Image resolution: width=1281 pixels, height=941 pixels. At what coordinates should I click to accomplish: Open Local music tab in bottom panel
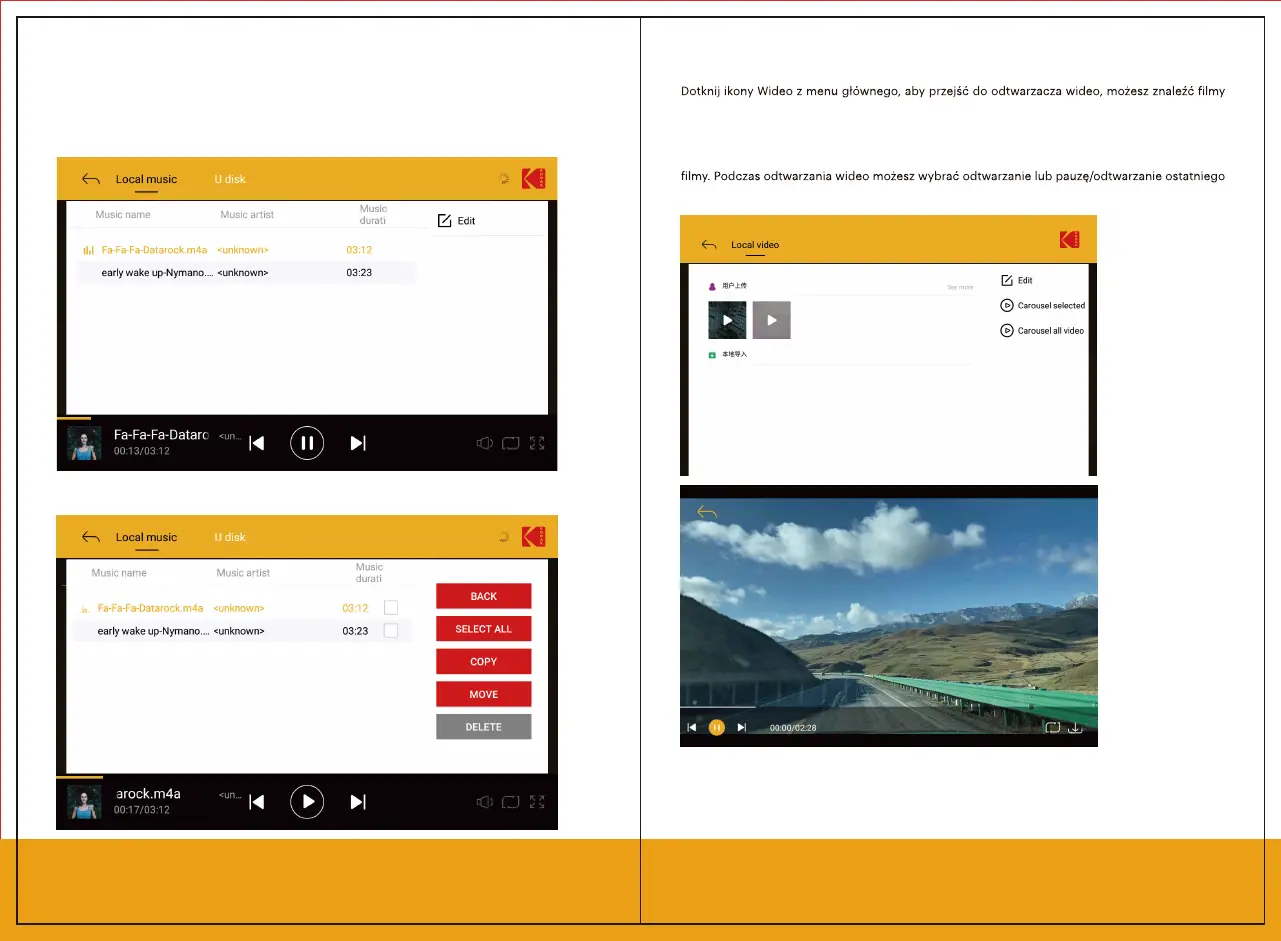(146, 538)
